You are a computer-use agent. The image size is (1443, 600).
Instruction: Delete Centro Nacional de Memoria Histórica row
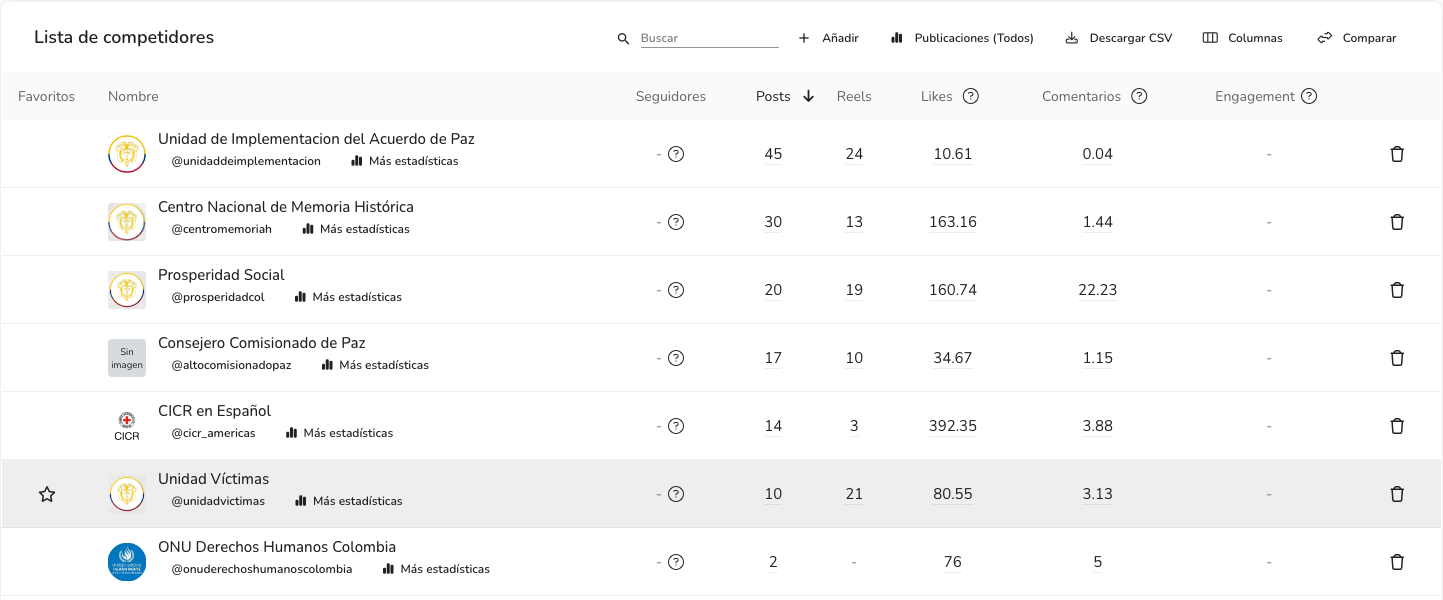1397,222
